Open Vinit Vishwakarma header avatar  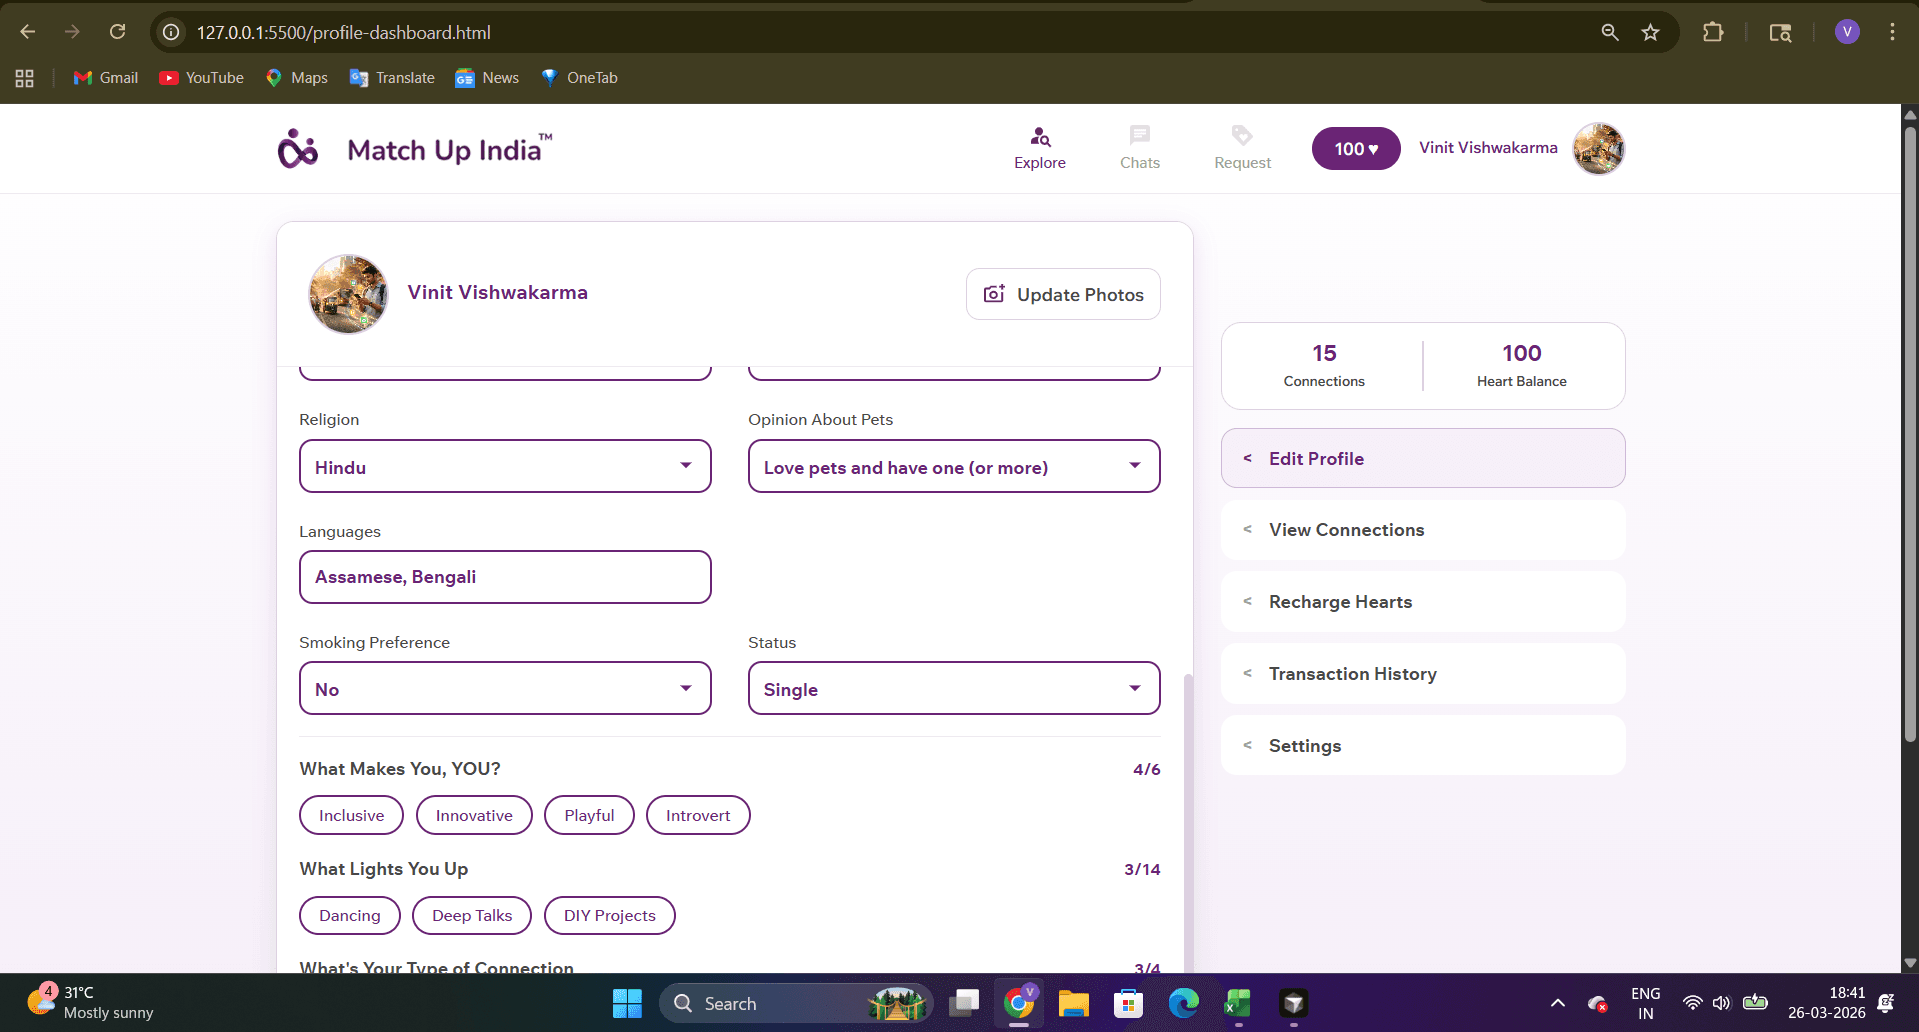click(x=1598, y=149)
